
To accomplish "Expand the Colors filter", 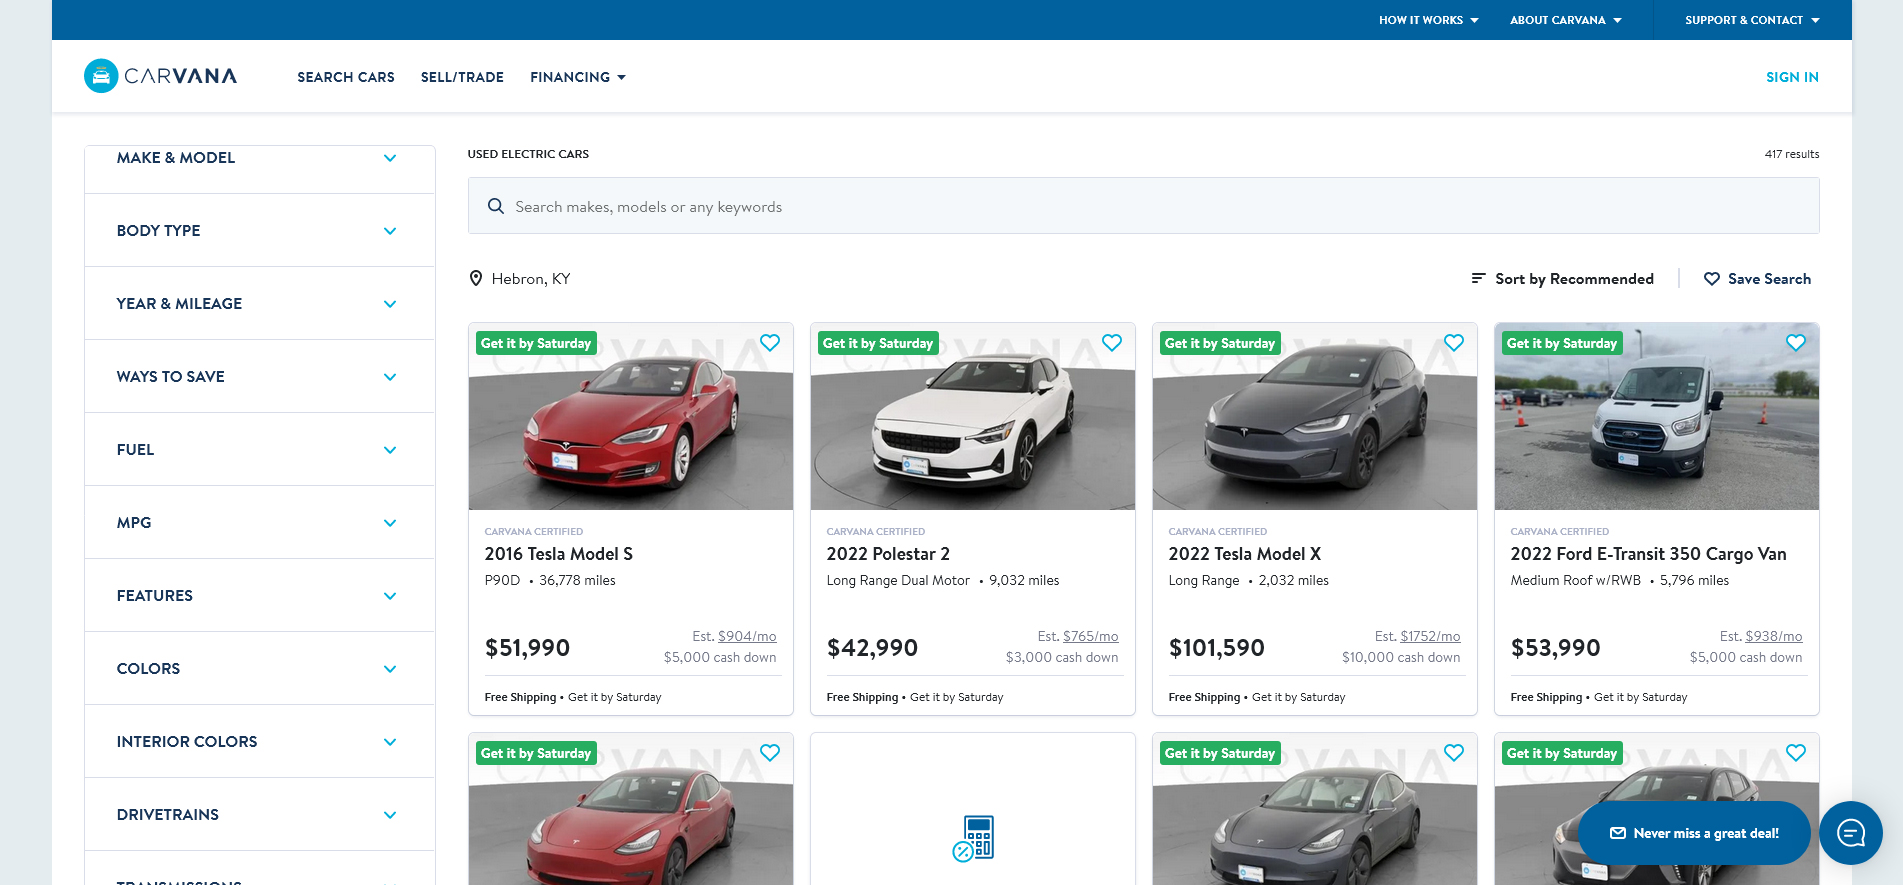I will pos(260,669).
